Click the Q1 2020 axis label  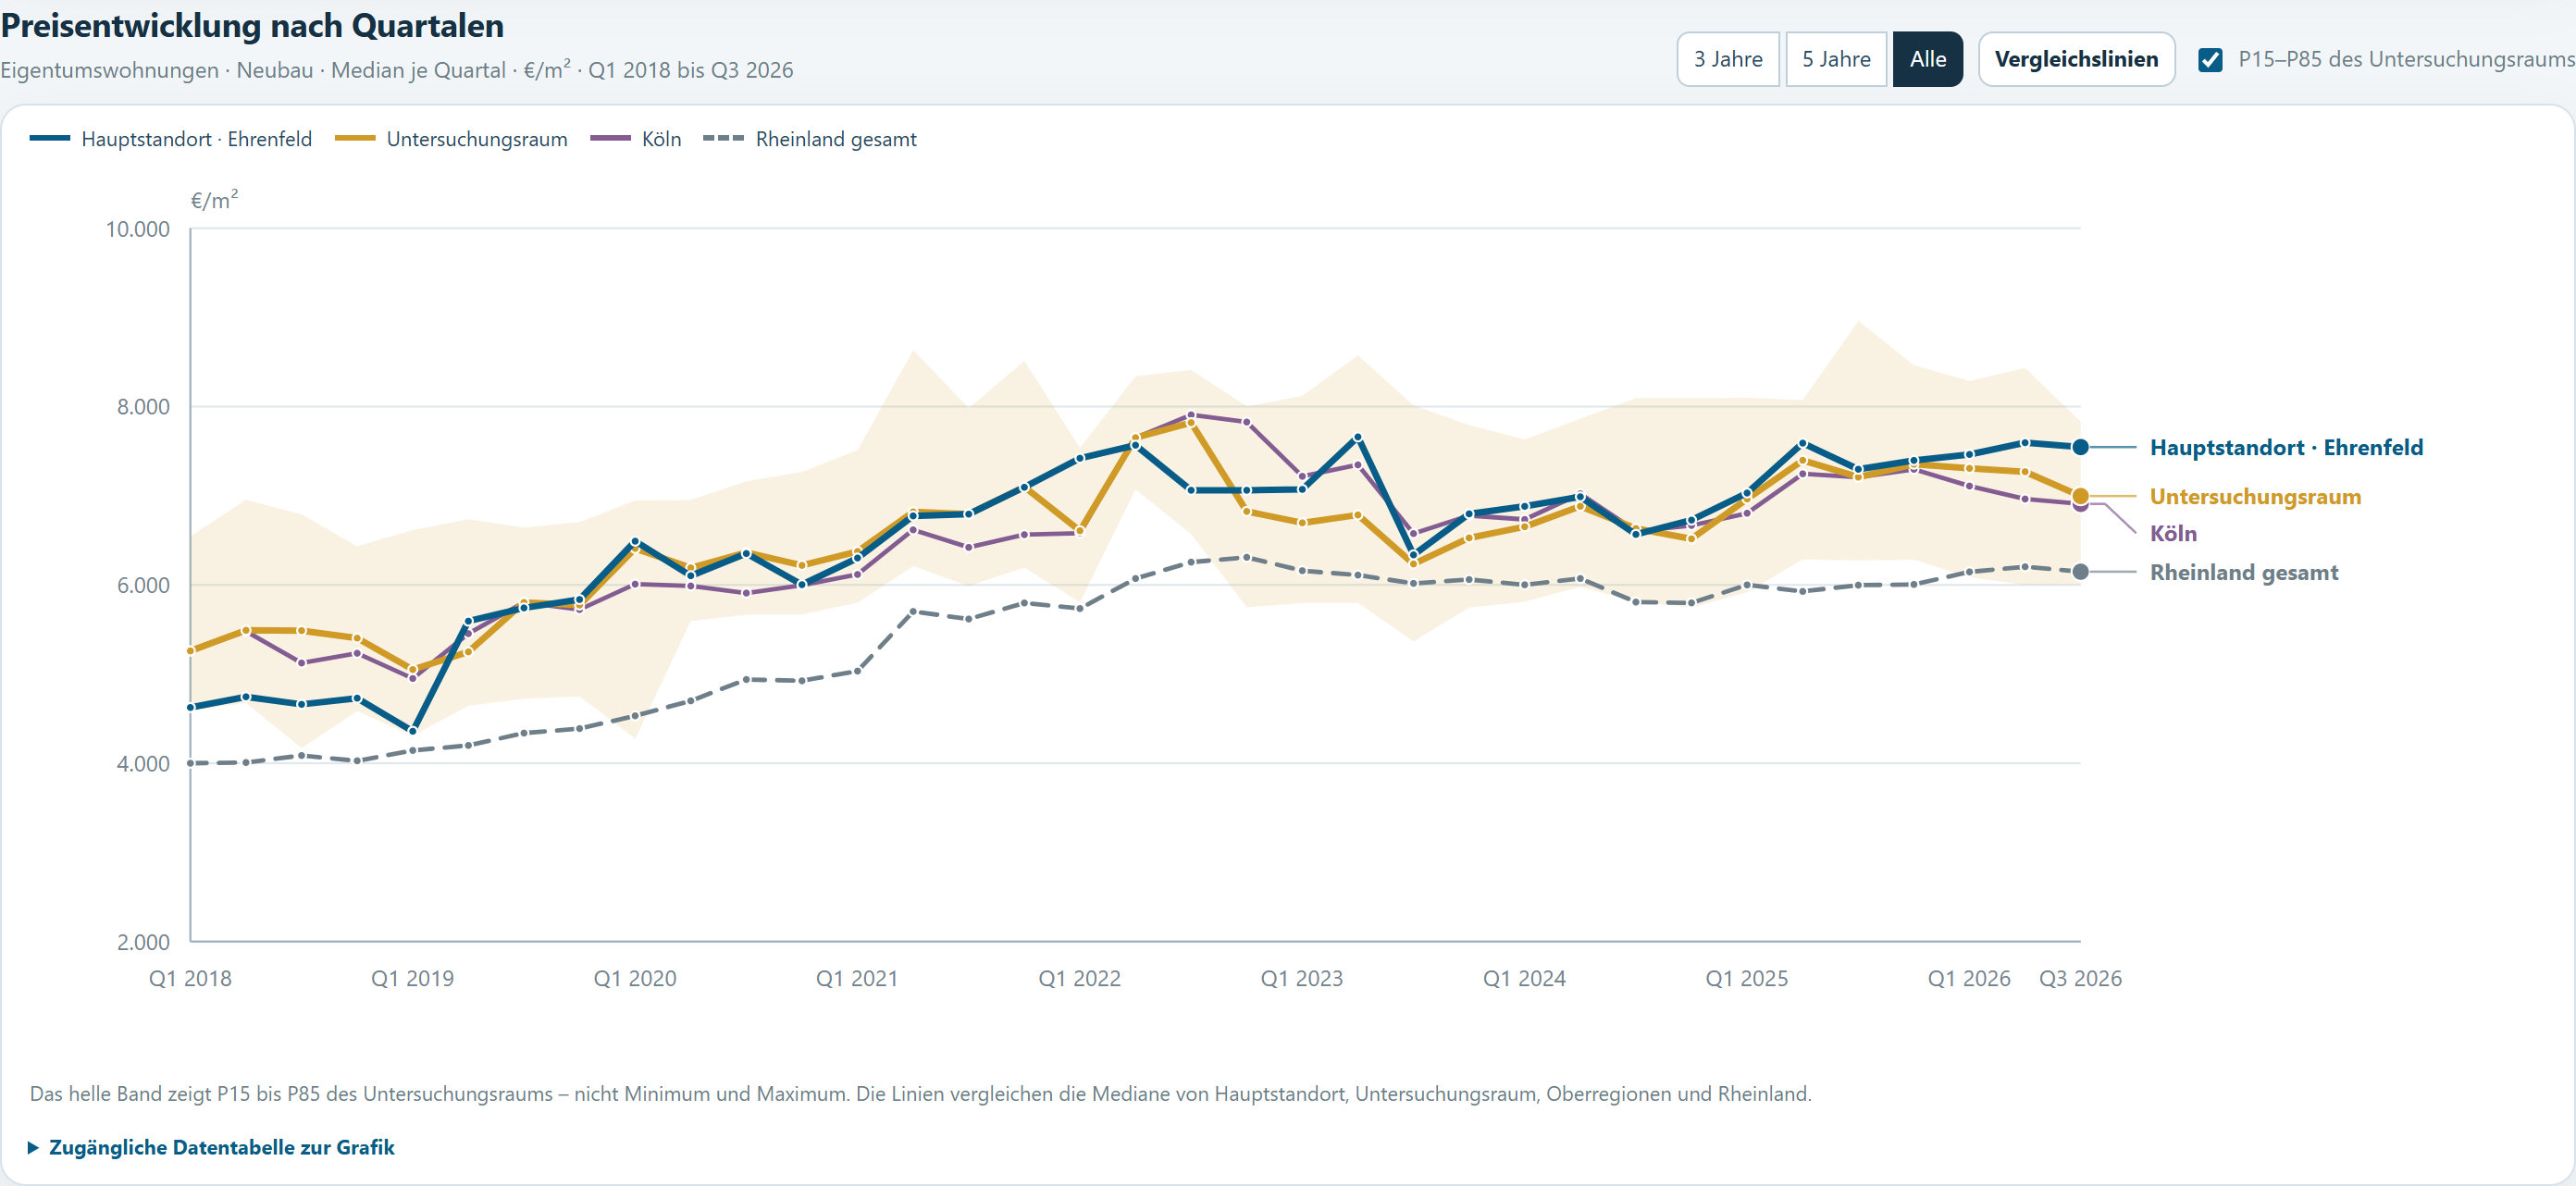pos(635,978)
